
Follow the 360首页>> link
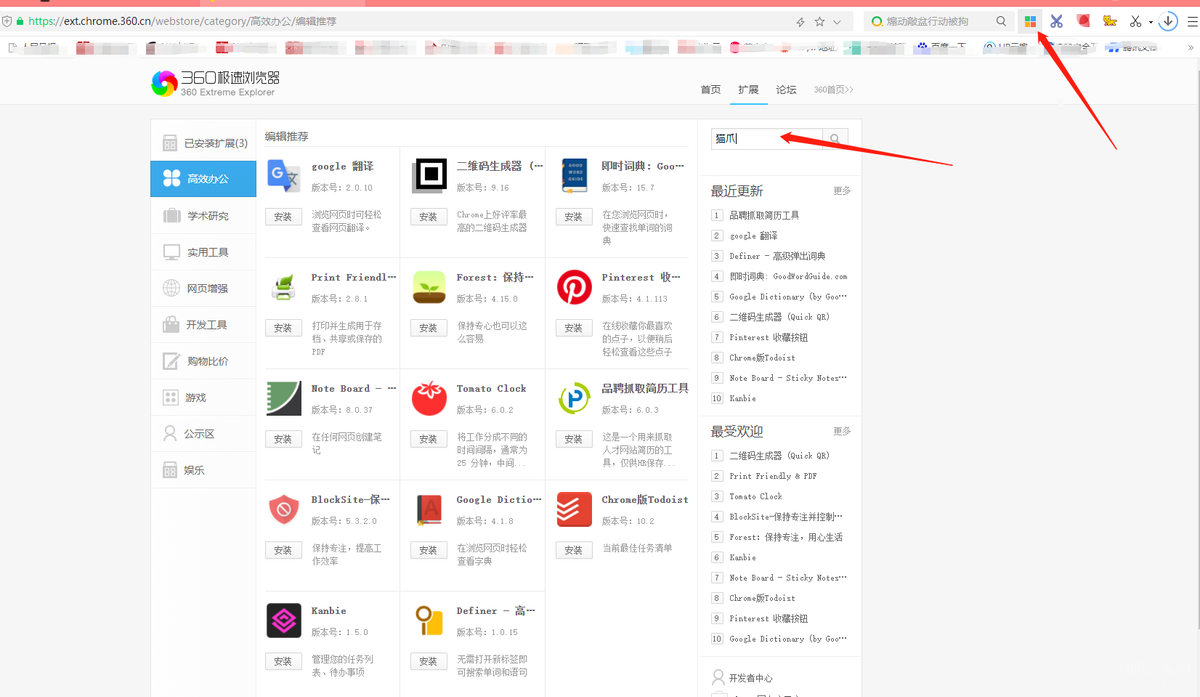click(x=833, y=90)
